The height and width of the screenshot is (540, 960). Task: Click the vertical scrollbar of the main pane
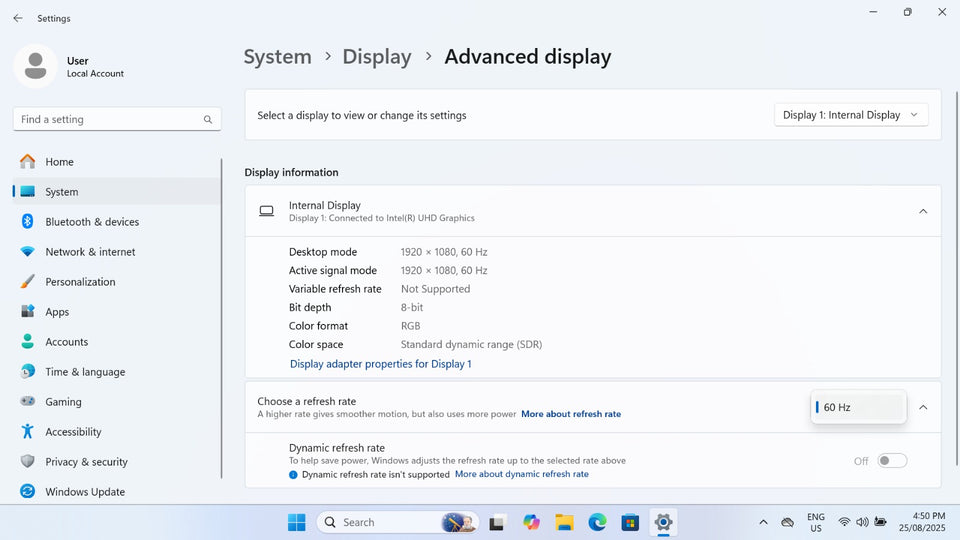[956, 279]
